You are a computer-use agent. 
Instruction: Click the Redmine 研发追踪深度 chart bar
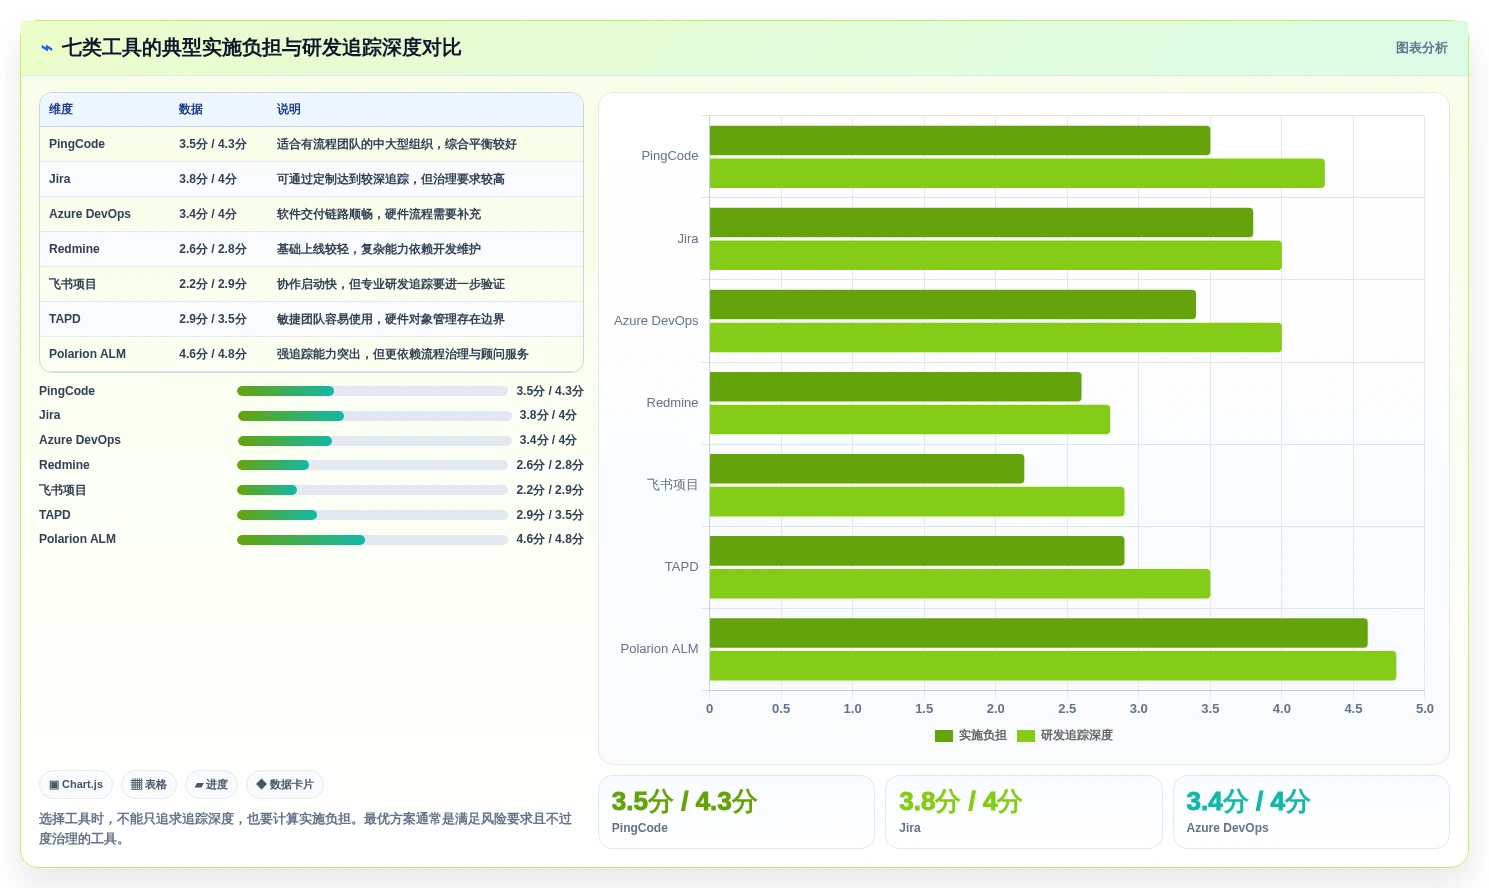click(910, 419)
